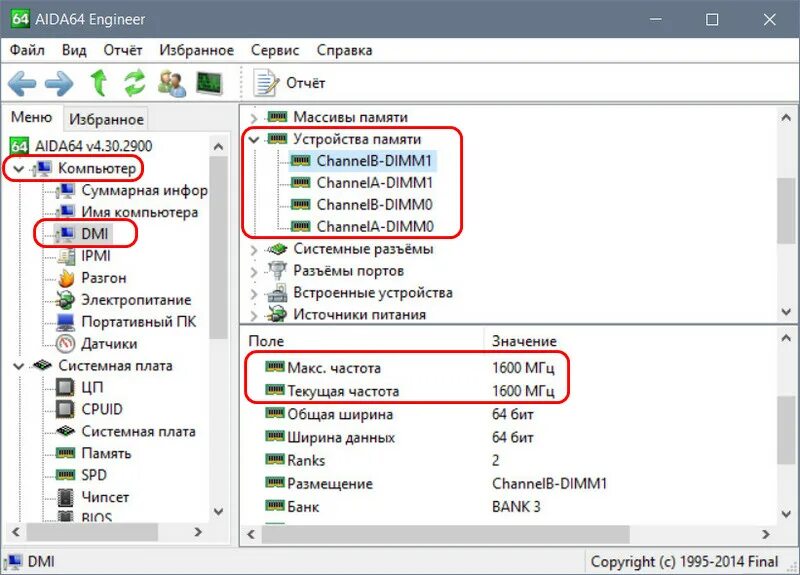The image size is (800, 575).
Task: Open the Справка menu
Action: coord(344,50)
